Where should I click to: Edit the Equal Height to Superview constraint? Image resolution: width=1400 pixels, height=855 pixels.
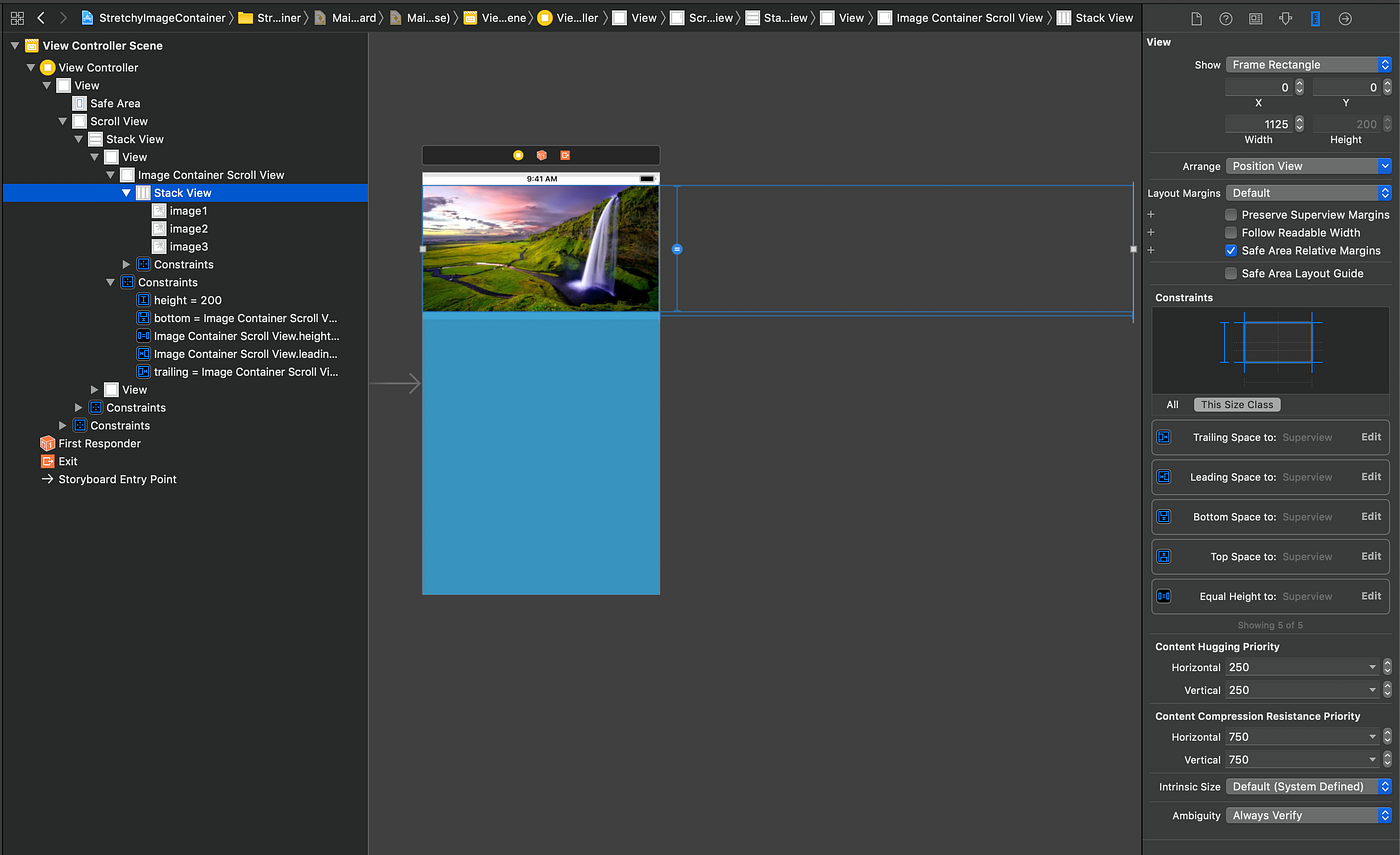pos(1371,596)
